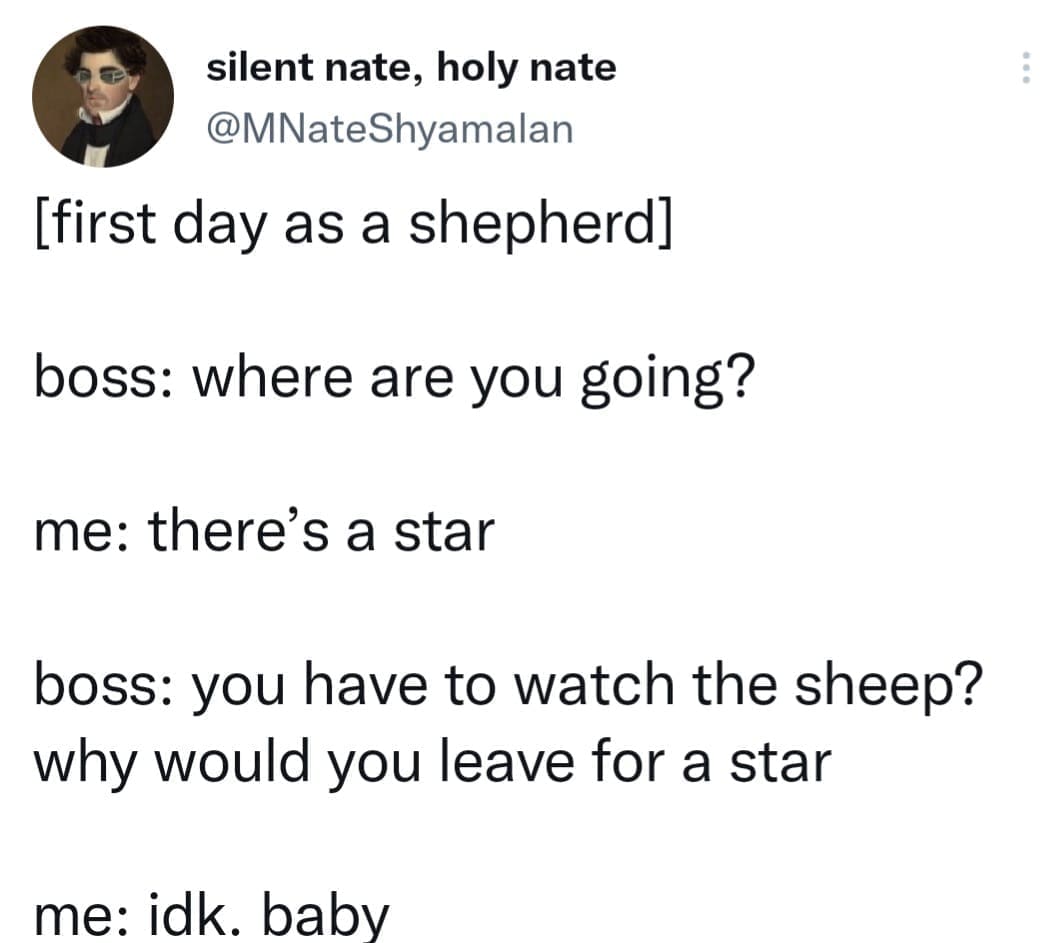1053x943 pixels.
Task: Click the @MNateShyamalan handle
Action: [x=390, y=128]
